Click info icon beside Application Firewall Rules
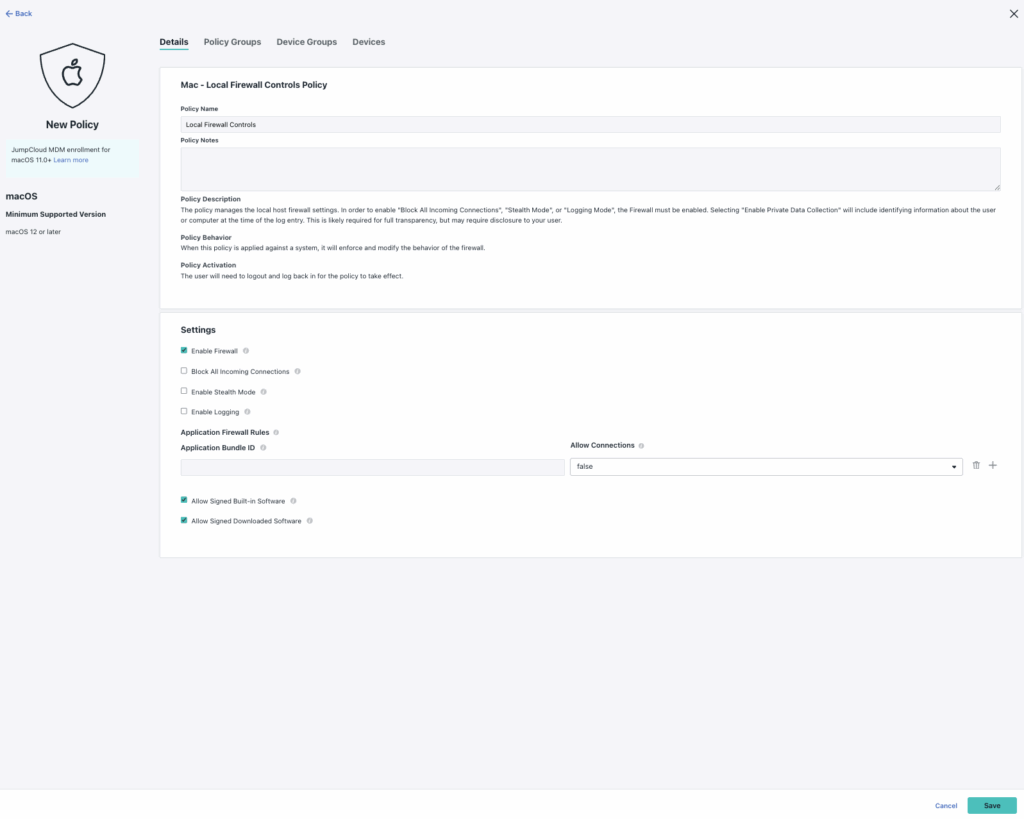 coord(276,432)
